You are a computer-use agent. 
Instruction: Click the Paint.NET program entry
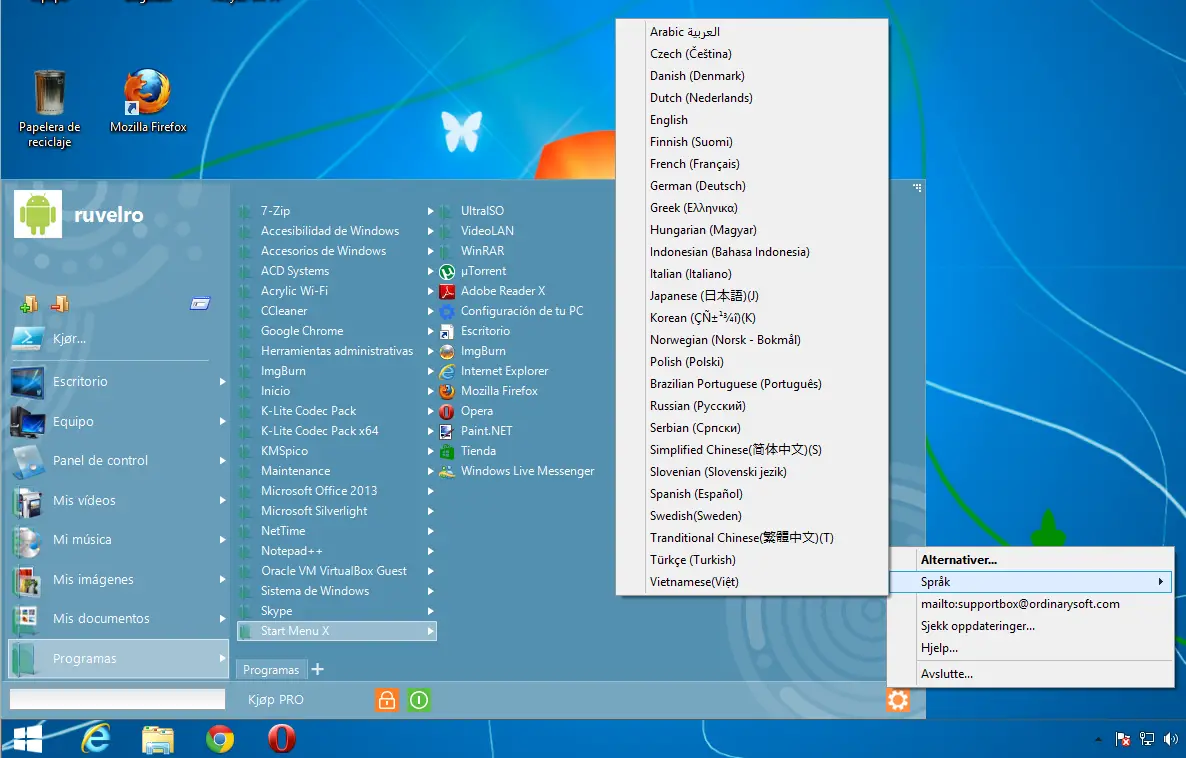click(486, 431)
